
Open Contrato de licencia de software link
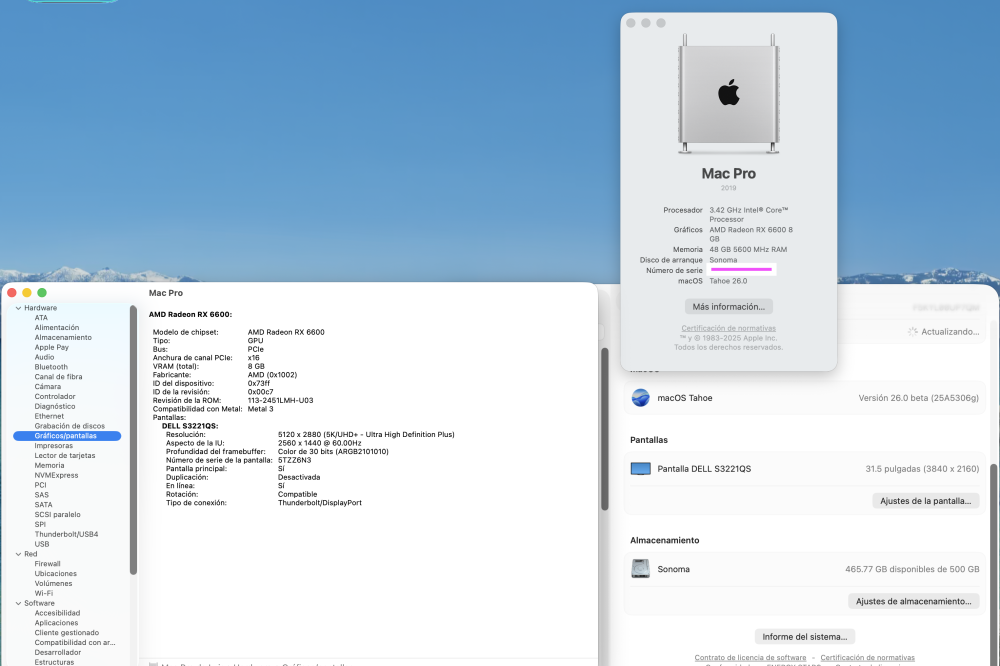(x=750, y=657)
